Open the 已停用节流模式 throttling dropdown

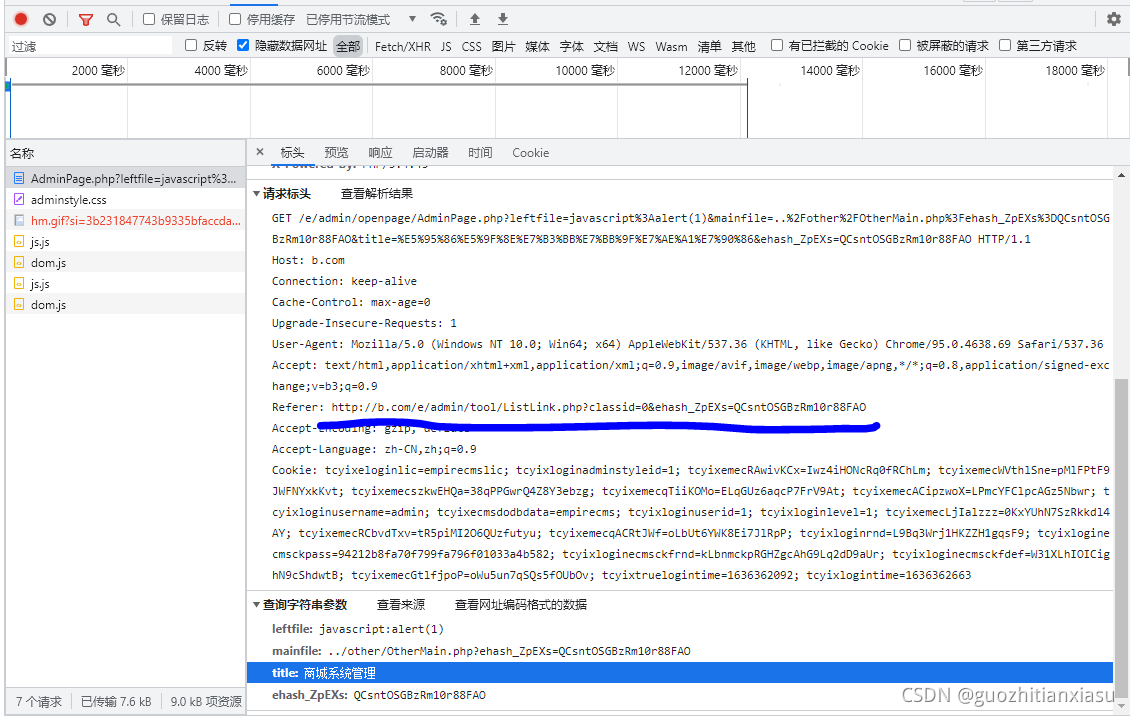361,19
